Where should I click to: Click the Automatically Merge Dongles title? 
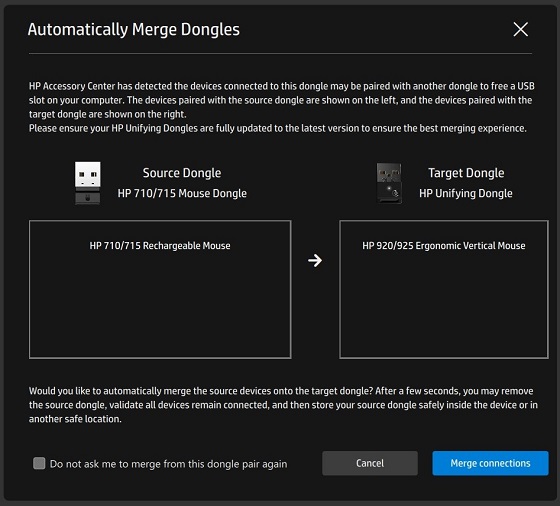click(134, 30)
